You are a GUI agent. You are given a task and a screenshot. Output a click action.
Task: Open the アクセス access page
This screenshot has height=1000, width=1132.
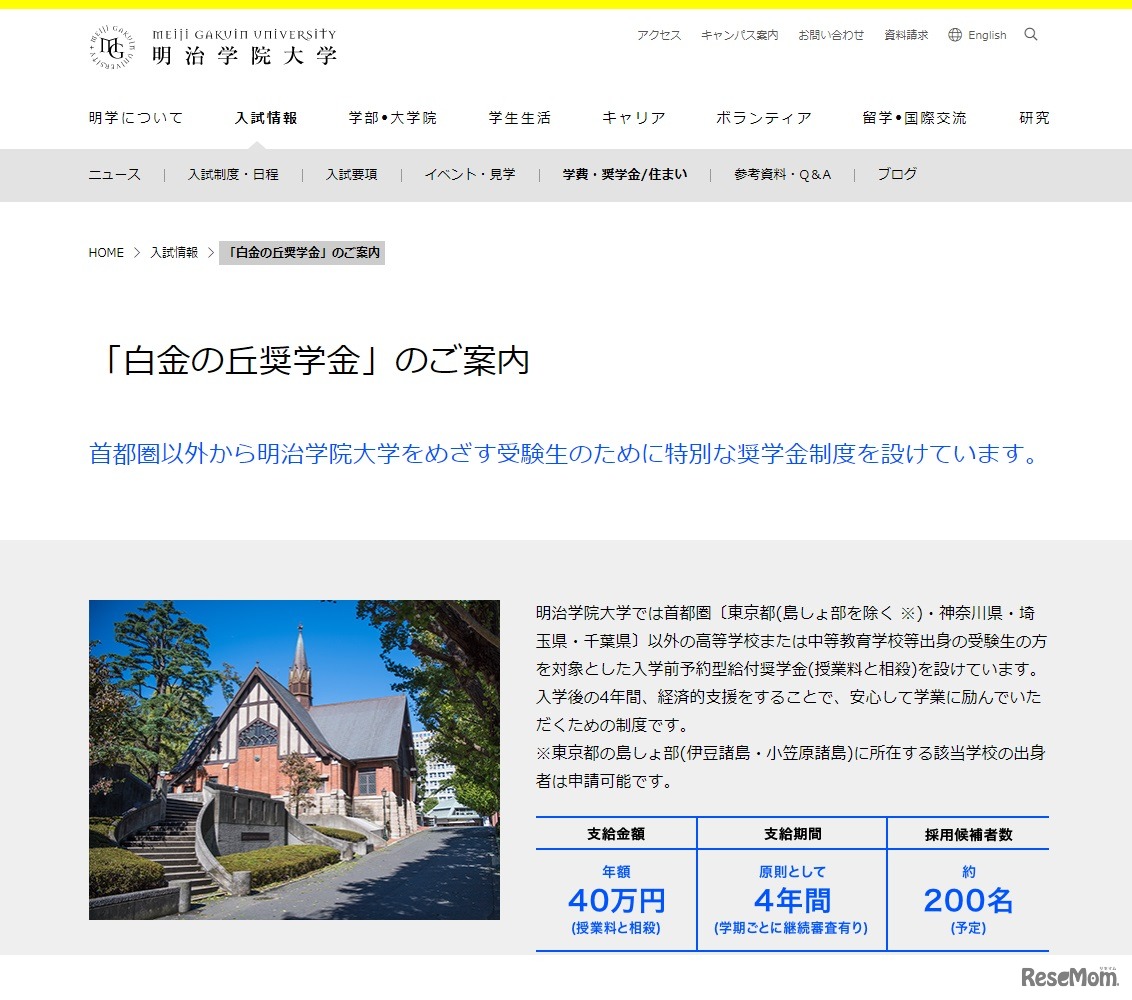[657, 34]
